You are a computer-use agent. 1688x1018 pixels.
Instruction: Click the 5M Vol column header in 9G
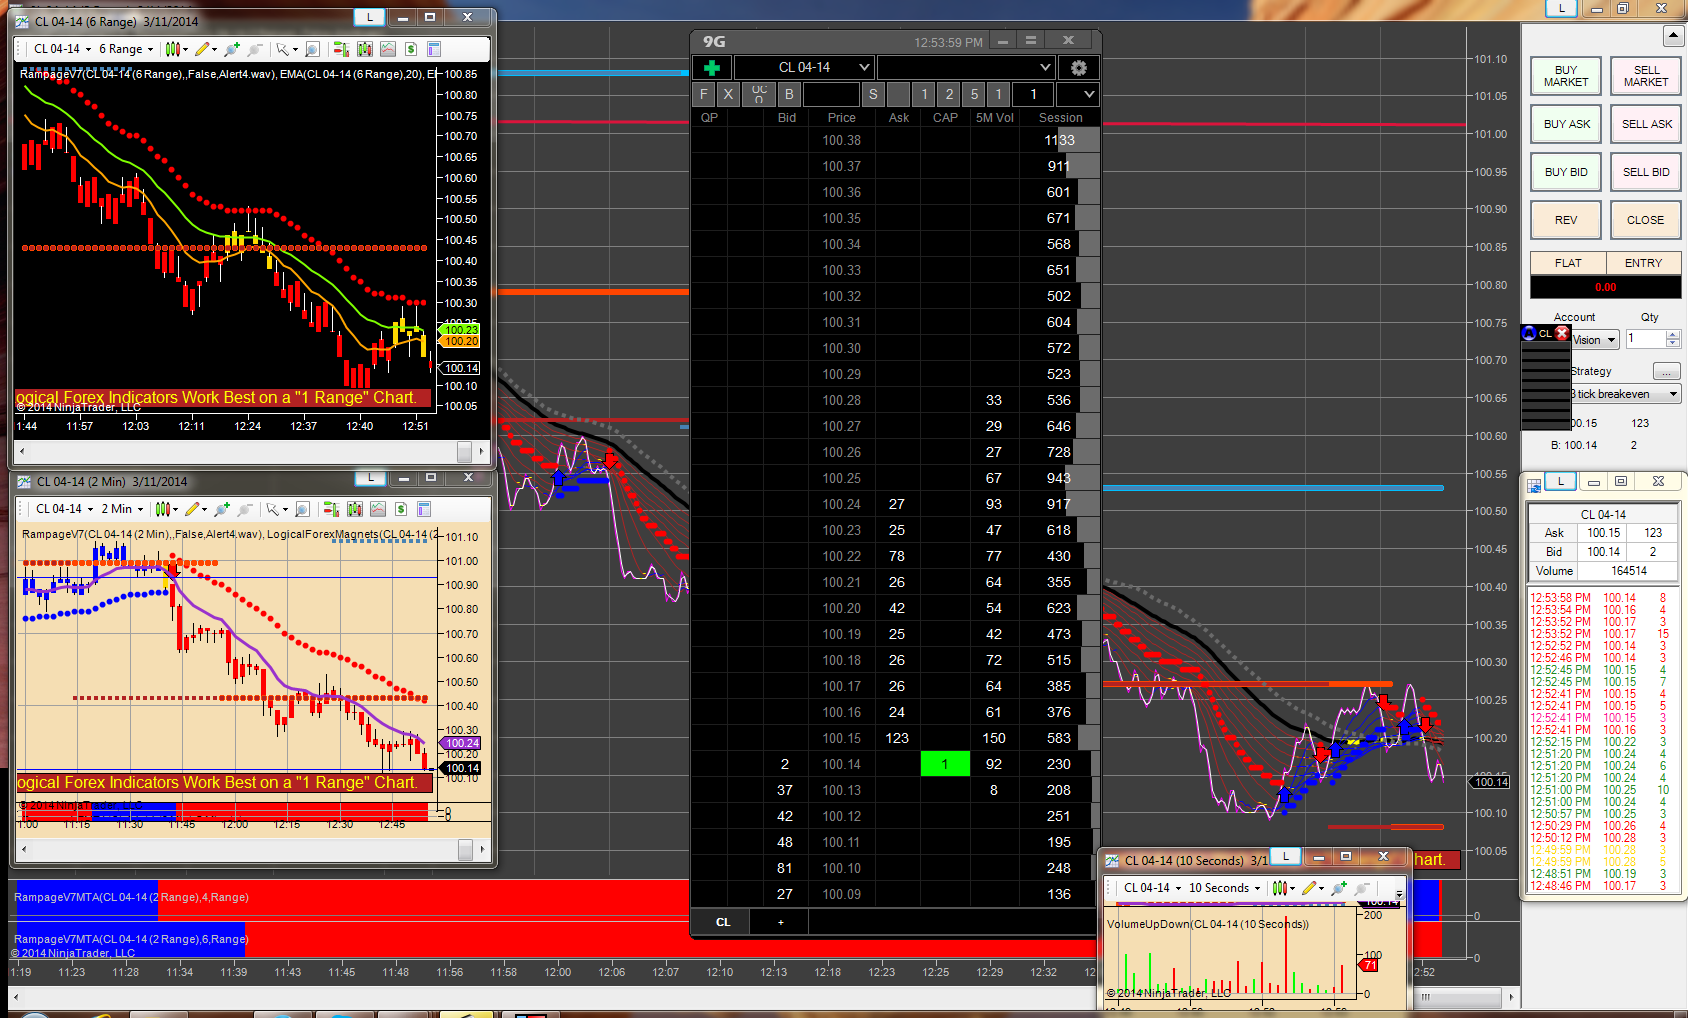[x=995, y=118]
